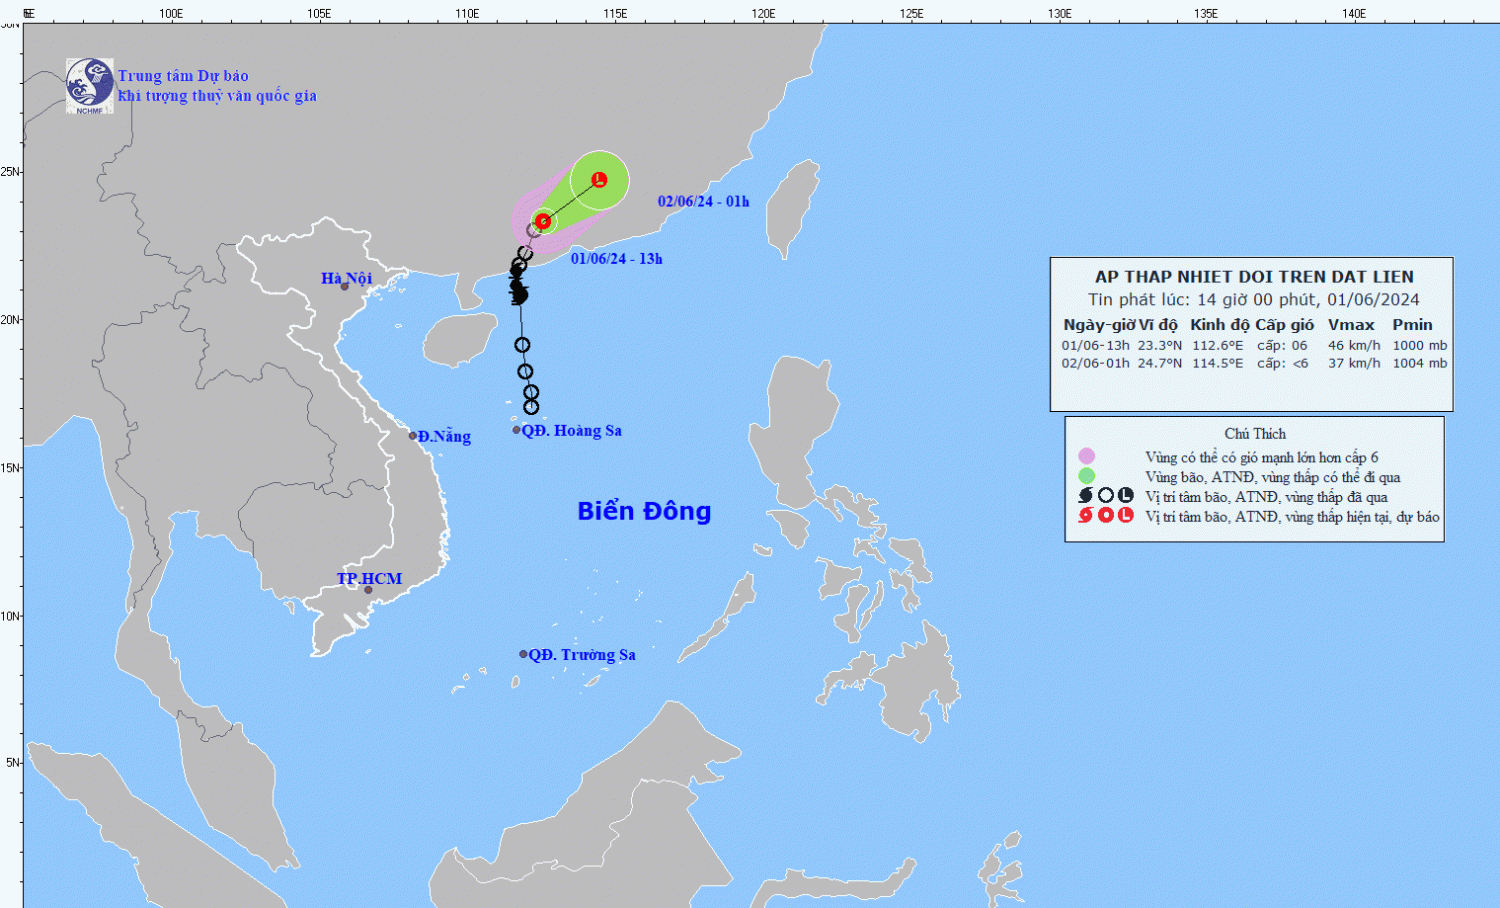The width and height of the screenshot is (1500, 908).
Task: Click the TP.HCM city dot marker
Action: click(368, 590)
